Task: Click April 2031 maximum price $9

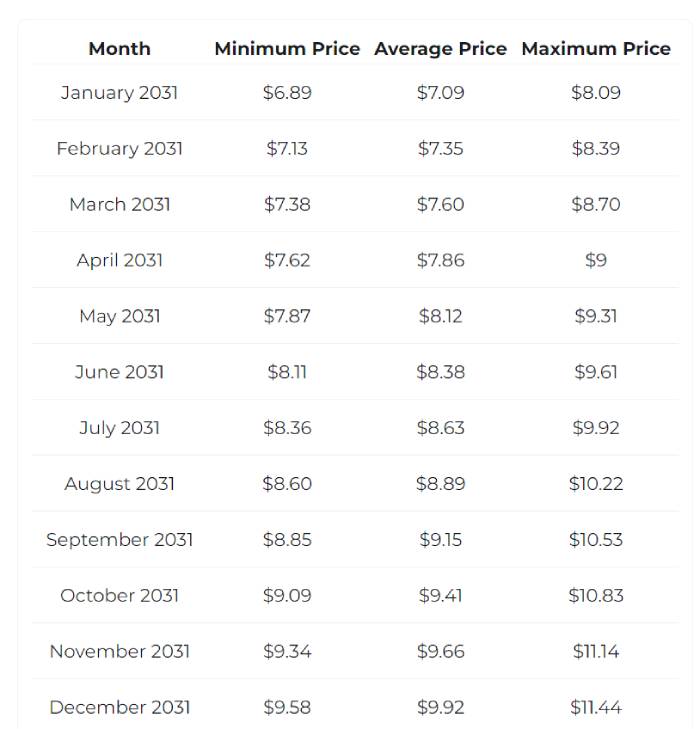Action: [x=596, y=261]
